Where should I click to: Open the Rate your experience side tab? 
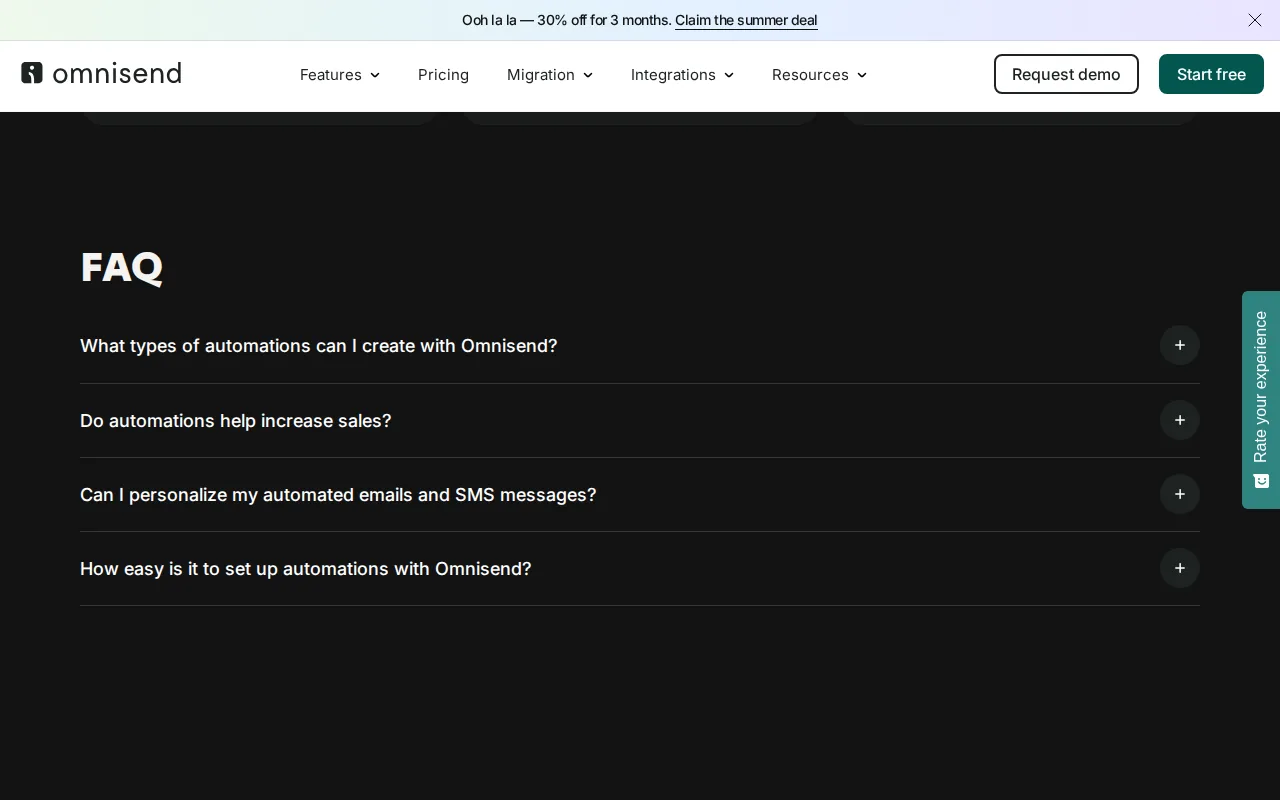pos(1261,400)
